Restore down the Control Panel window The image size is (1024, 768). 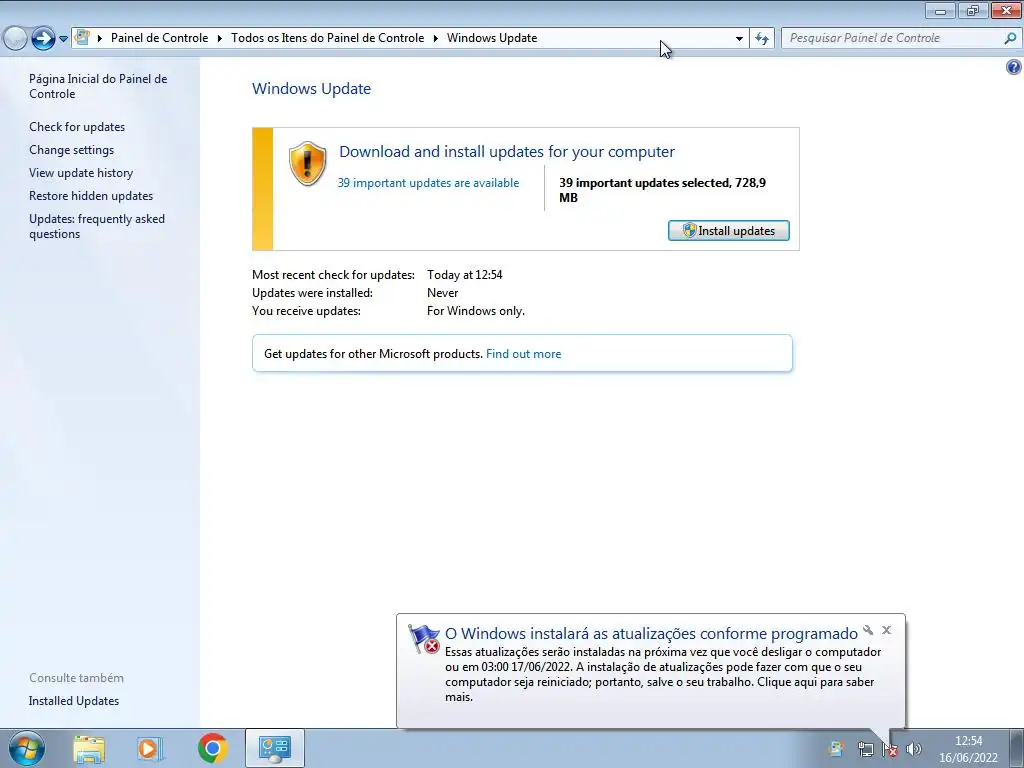point(972,10)
